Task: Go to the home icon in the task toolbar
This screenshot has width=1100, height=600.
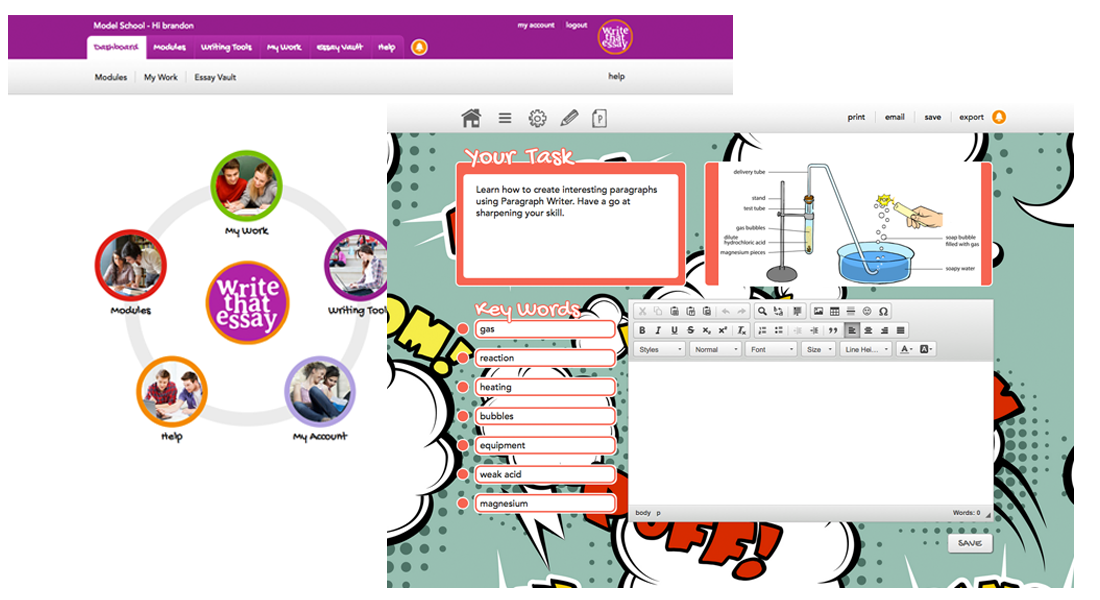Action: coord(471,118)
